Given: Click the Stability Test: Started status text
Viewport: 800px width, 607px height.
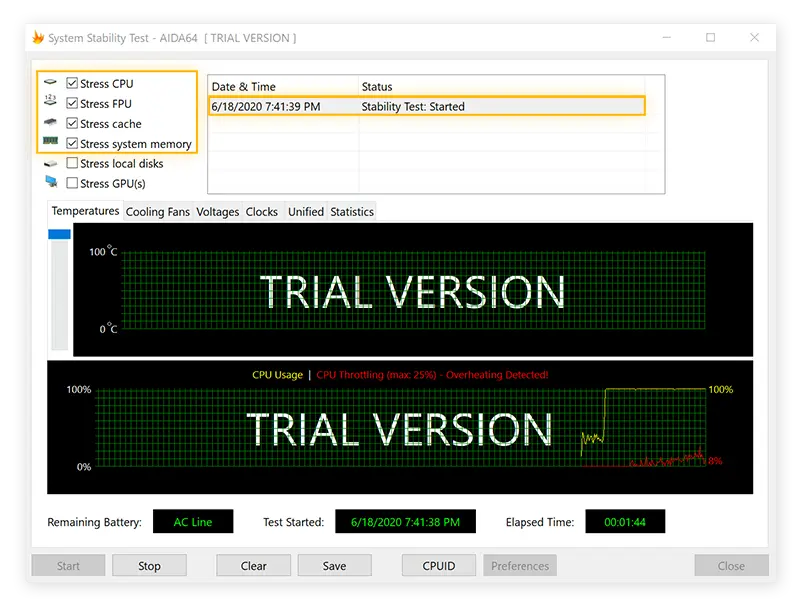Looking at the screenshot, I should (413, 107).
